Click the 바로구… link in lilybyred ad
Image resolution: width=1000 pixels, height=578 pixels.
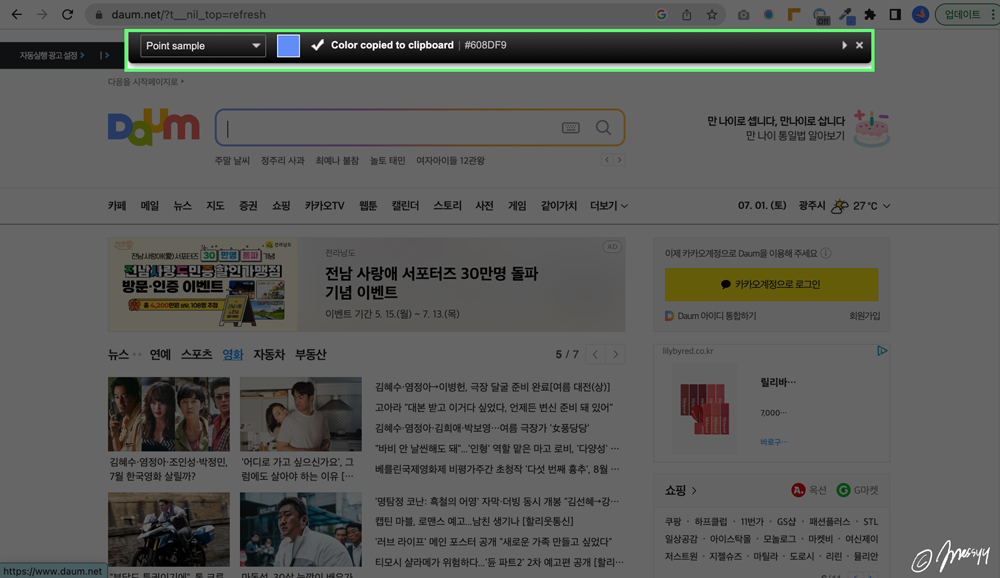774,441
